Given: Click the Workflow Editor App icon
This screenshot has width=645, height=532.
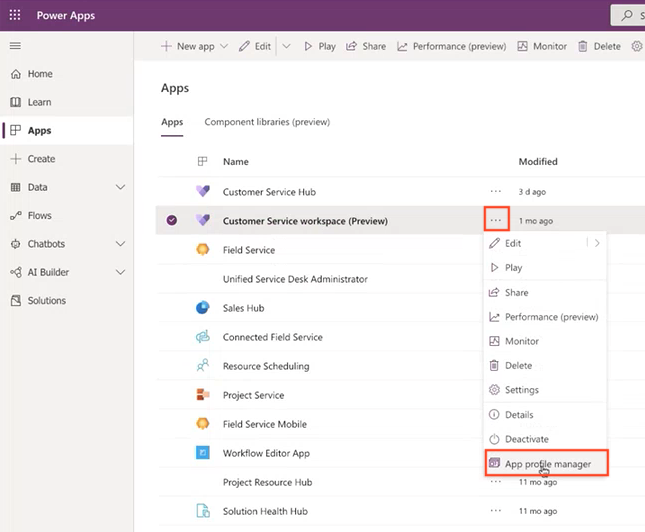Looking at the screenshot, I should click(x=202, y=453).
